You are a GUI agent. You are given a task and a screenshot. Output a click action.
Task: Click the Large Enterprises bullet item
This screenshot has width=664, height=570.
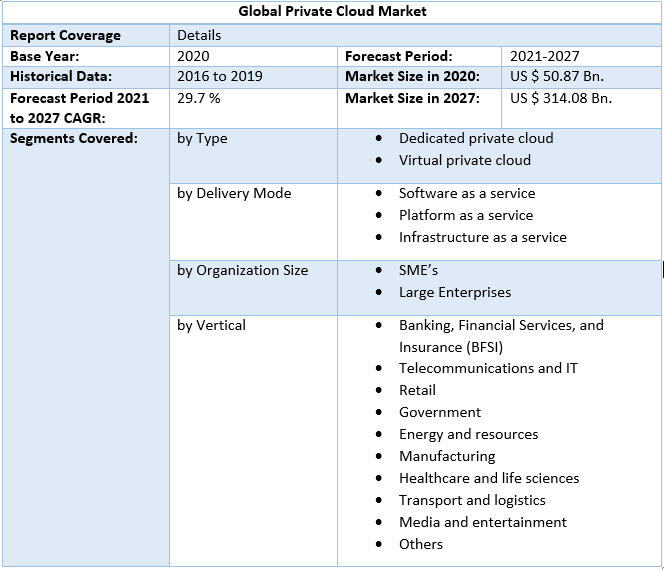pyautogui.click(x=454, y=292)
